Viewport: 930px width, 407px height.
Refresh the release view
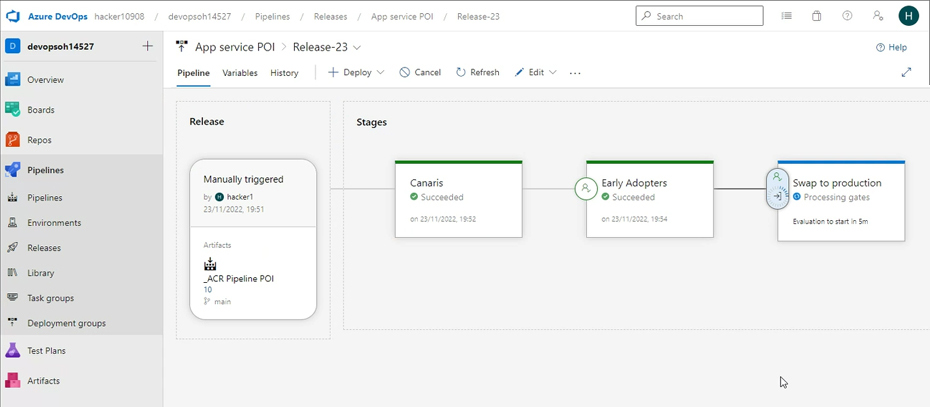coord(477,72)
